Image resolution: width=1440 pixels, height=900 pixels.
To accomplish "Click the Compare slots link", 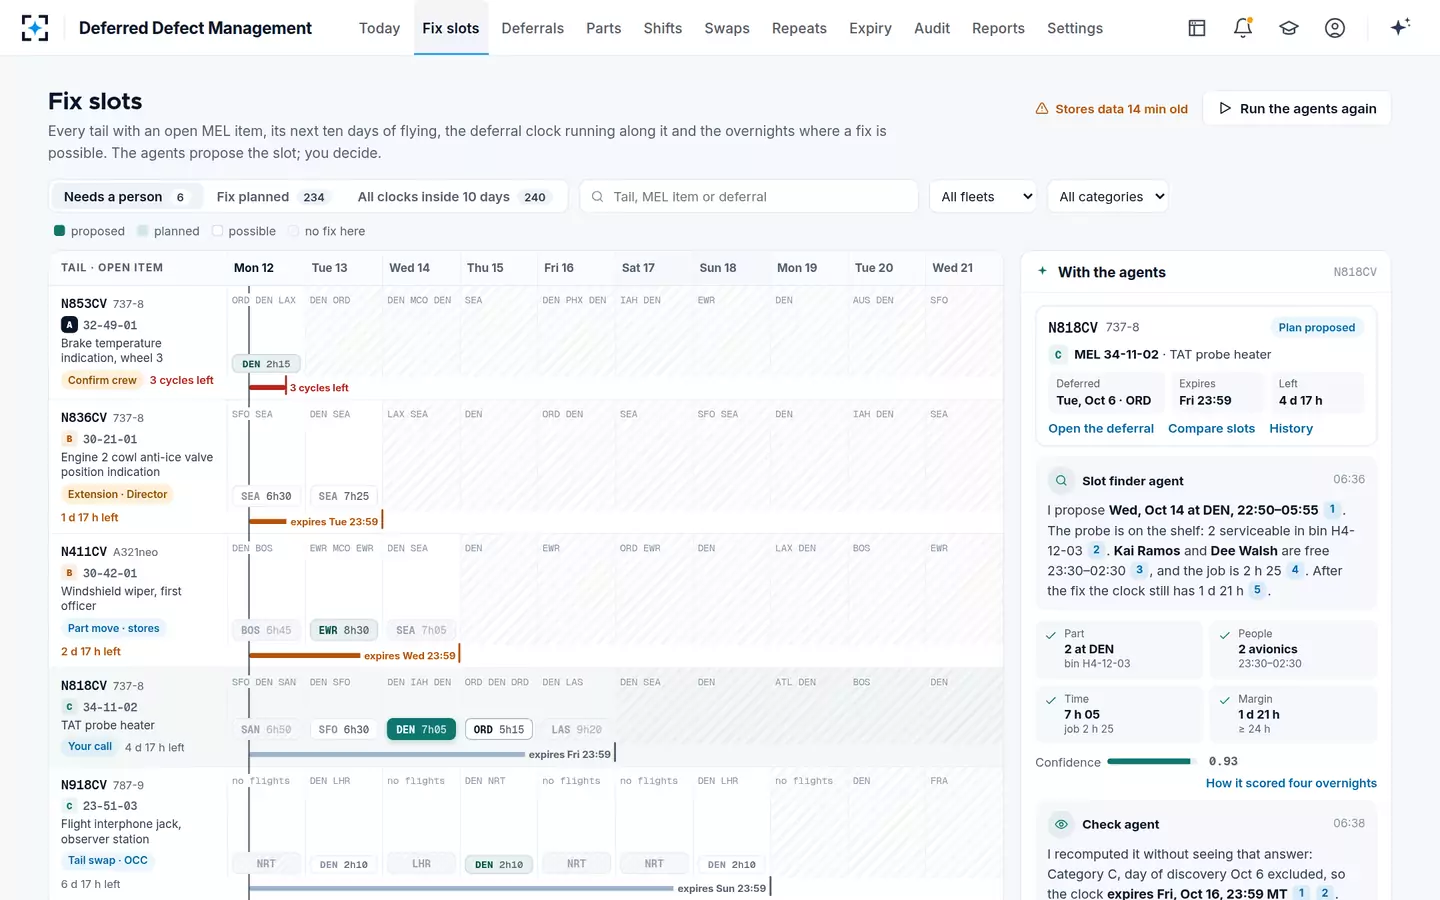I will click(x=1211, y=429).
